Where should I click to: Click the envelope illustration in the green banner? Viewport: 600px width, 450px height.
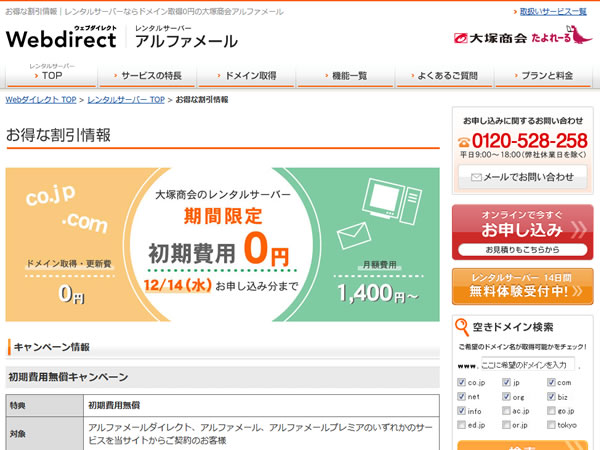pos(354,236)
